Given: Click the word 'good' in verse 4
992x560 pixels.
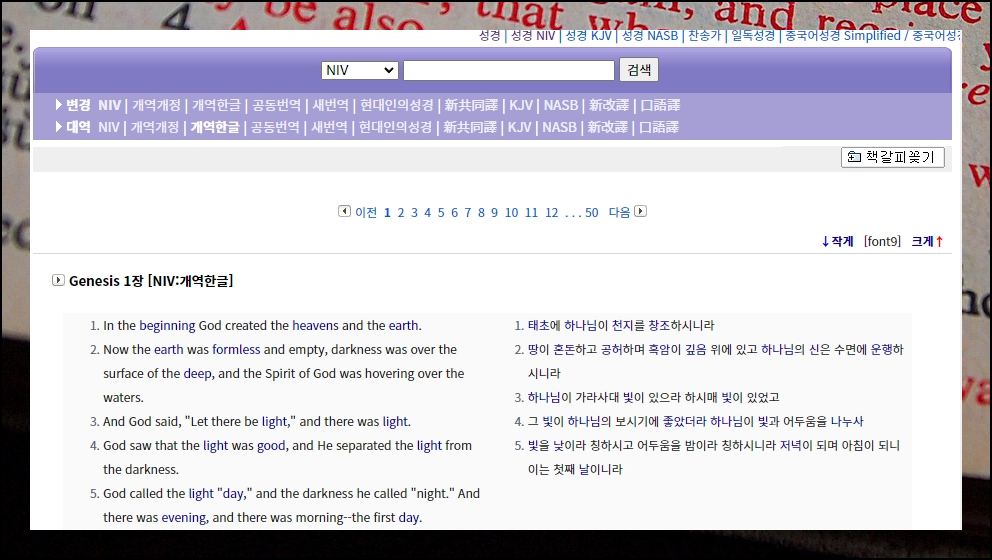Looking at the screenshot, I should pos(271,446).
